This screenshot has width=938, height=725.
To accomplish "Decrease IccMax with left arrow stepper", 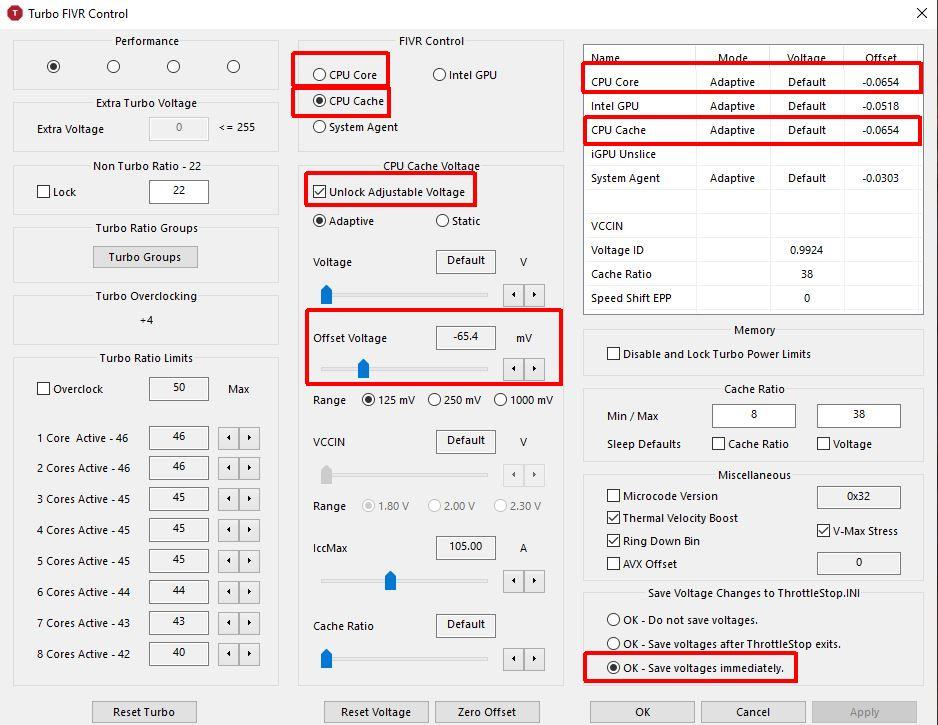I will point(514,581).
